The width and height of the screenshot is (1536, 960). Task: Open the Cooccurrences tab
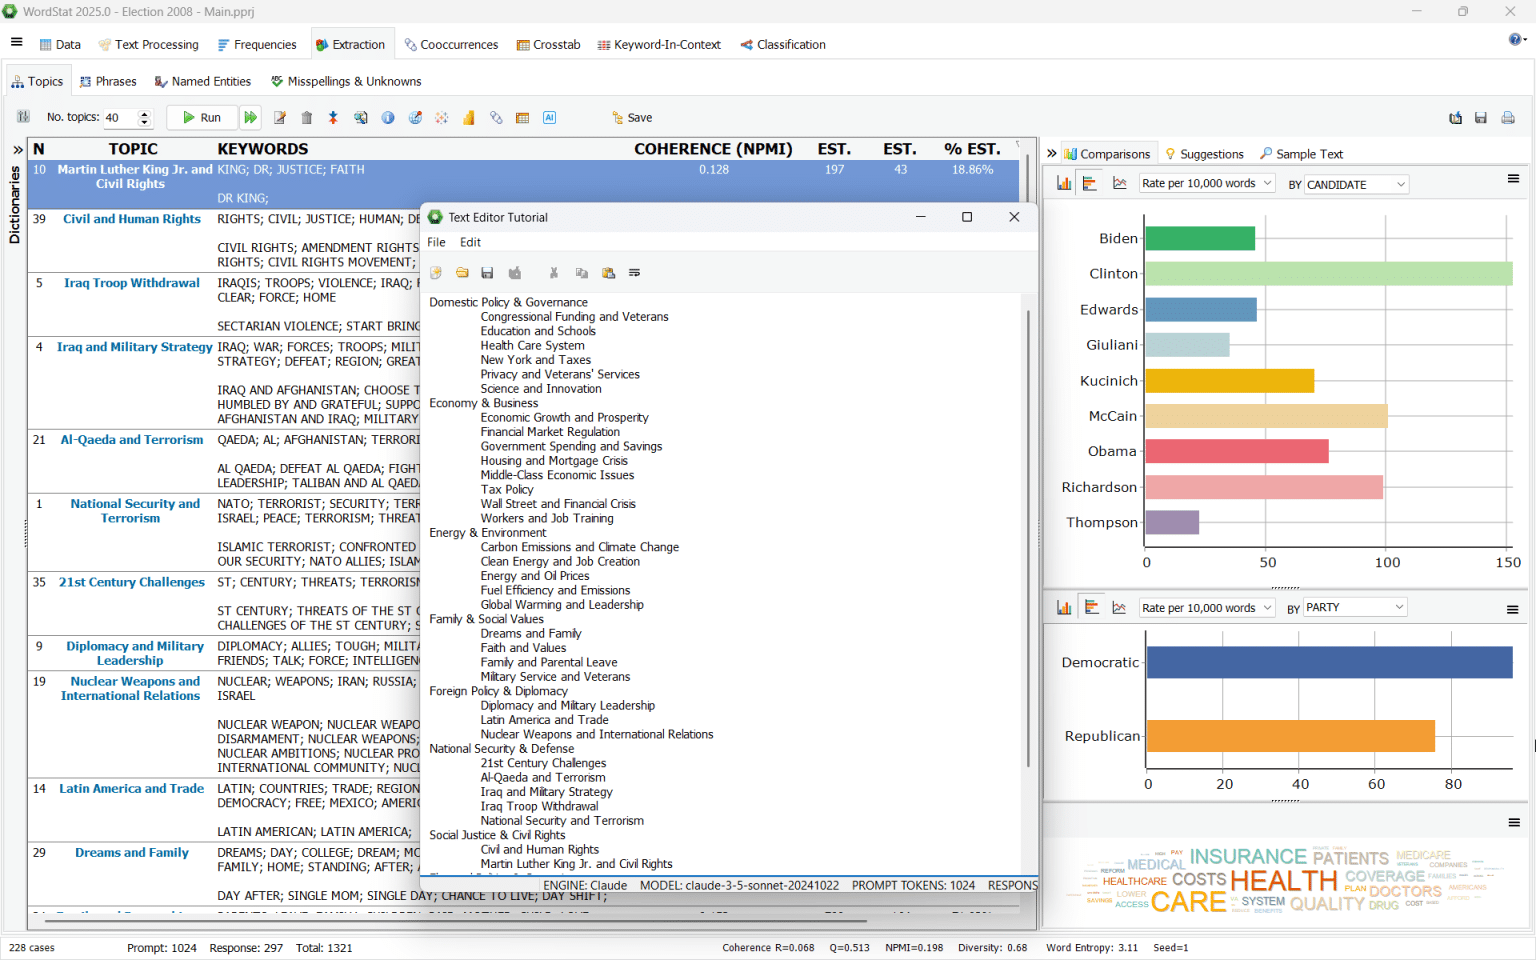(451, 45)
